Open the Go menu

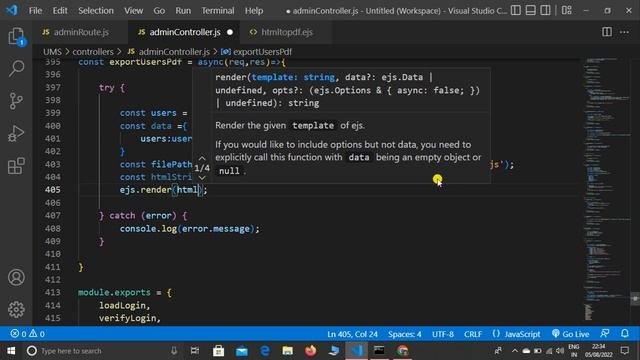(x=159, y=11)
